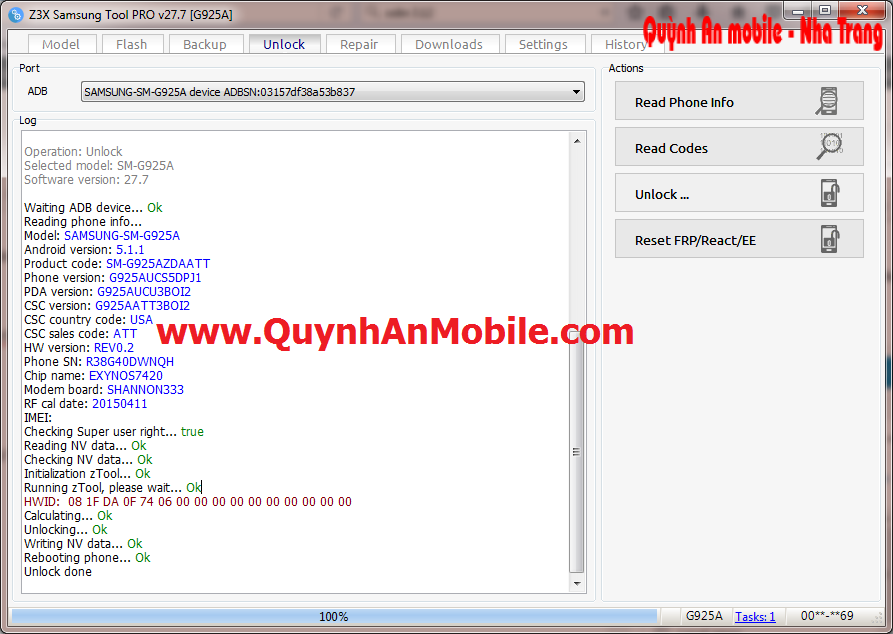Screen dimensions: 893x634
Task: Click the log vertical scrollbar thumb
Action: click(577, 452)
